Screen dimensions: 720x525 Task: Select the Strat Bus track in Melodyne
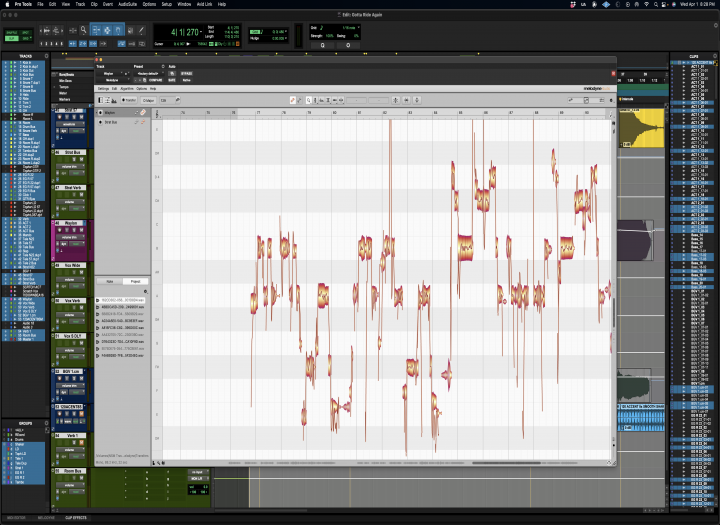tap(112, 121)
